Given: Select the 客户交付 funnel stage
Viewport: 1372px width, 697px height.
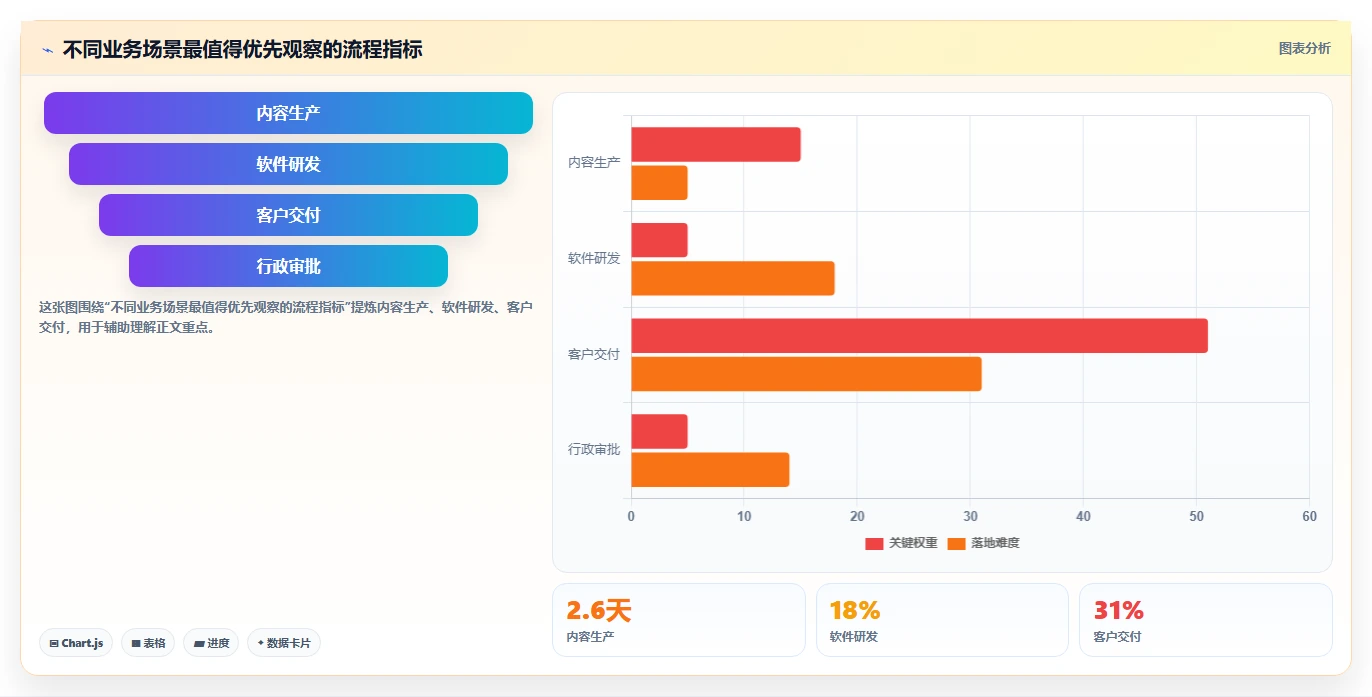Looking at the screenshot, I should (x=288, y=215).
